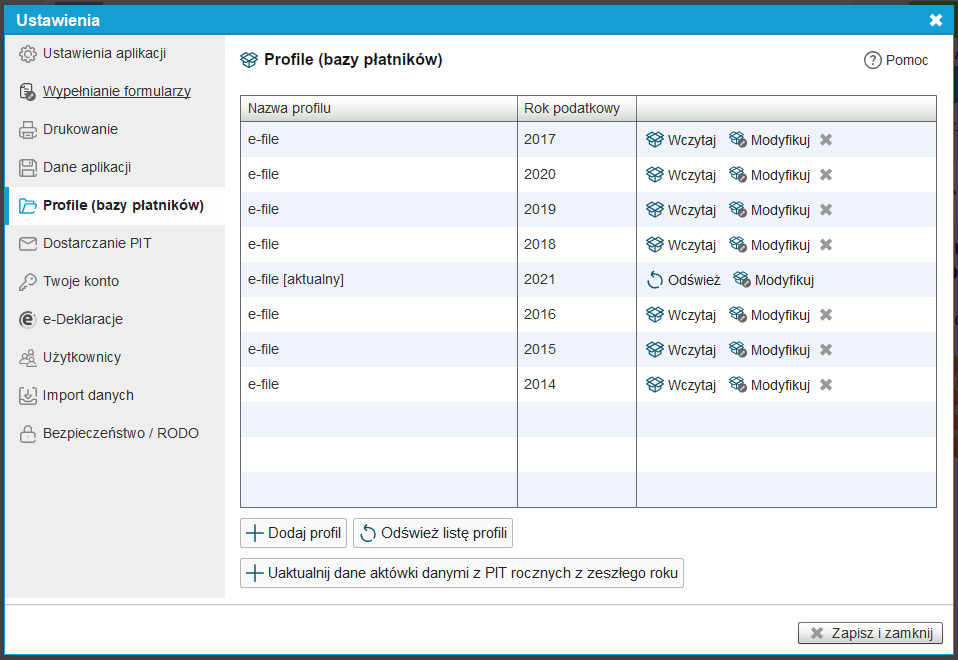This screenshot has width=958, height=660.
Task: Click Odśwież listę profili button
Action: [x=433, y=533]
